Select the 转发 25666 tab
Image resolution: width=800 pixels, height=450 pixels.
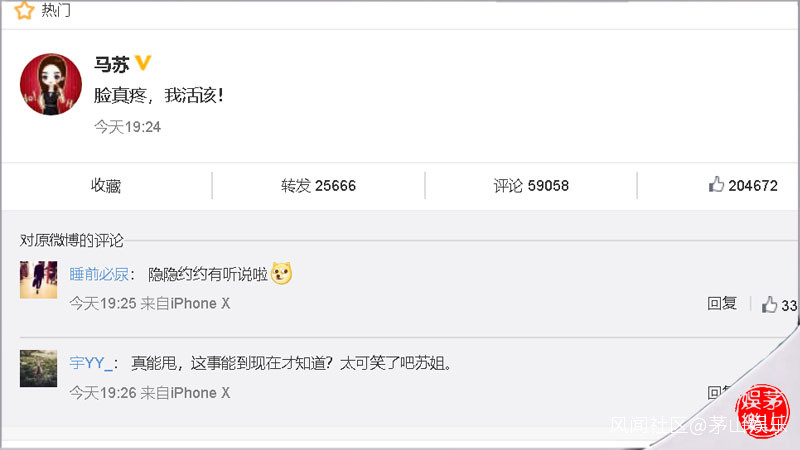pyautogui.click(x=318, y=186)
